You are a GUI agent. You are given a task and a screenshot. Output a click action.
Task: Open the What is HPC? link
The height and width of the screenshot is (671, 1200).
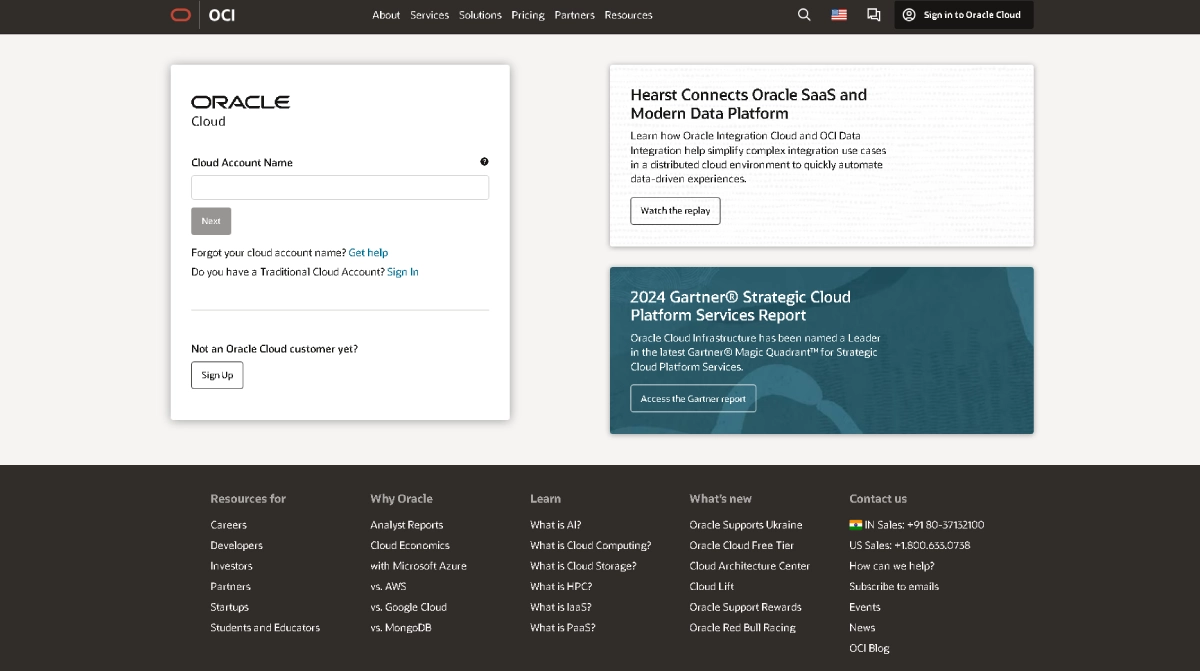point(561,587)
